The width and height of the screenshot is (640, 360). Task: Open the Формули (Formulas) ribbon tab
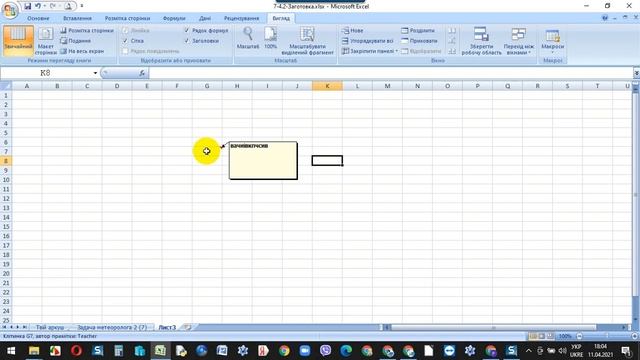[174, 18]
